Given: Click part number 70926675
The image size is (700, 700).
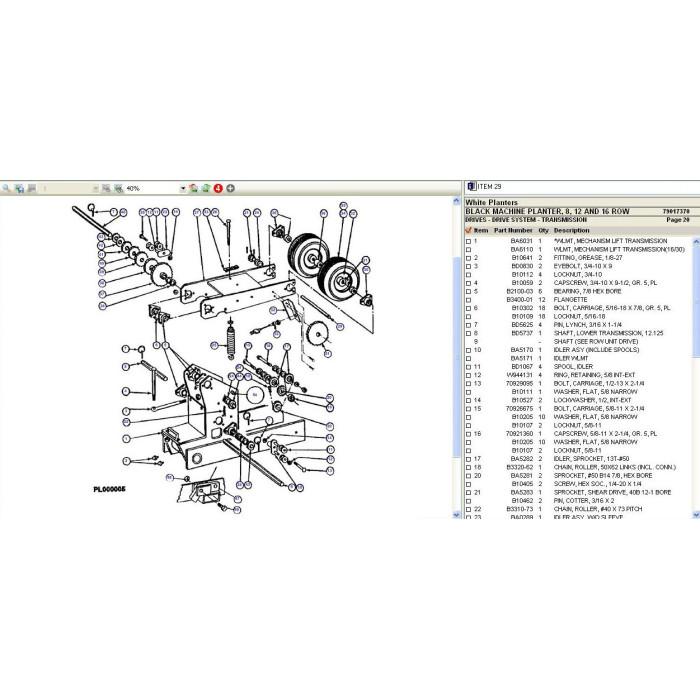Looking at the screenshot, I should click(519, 408).
